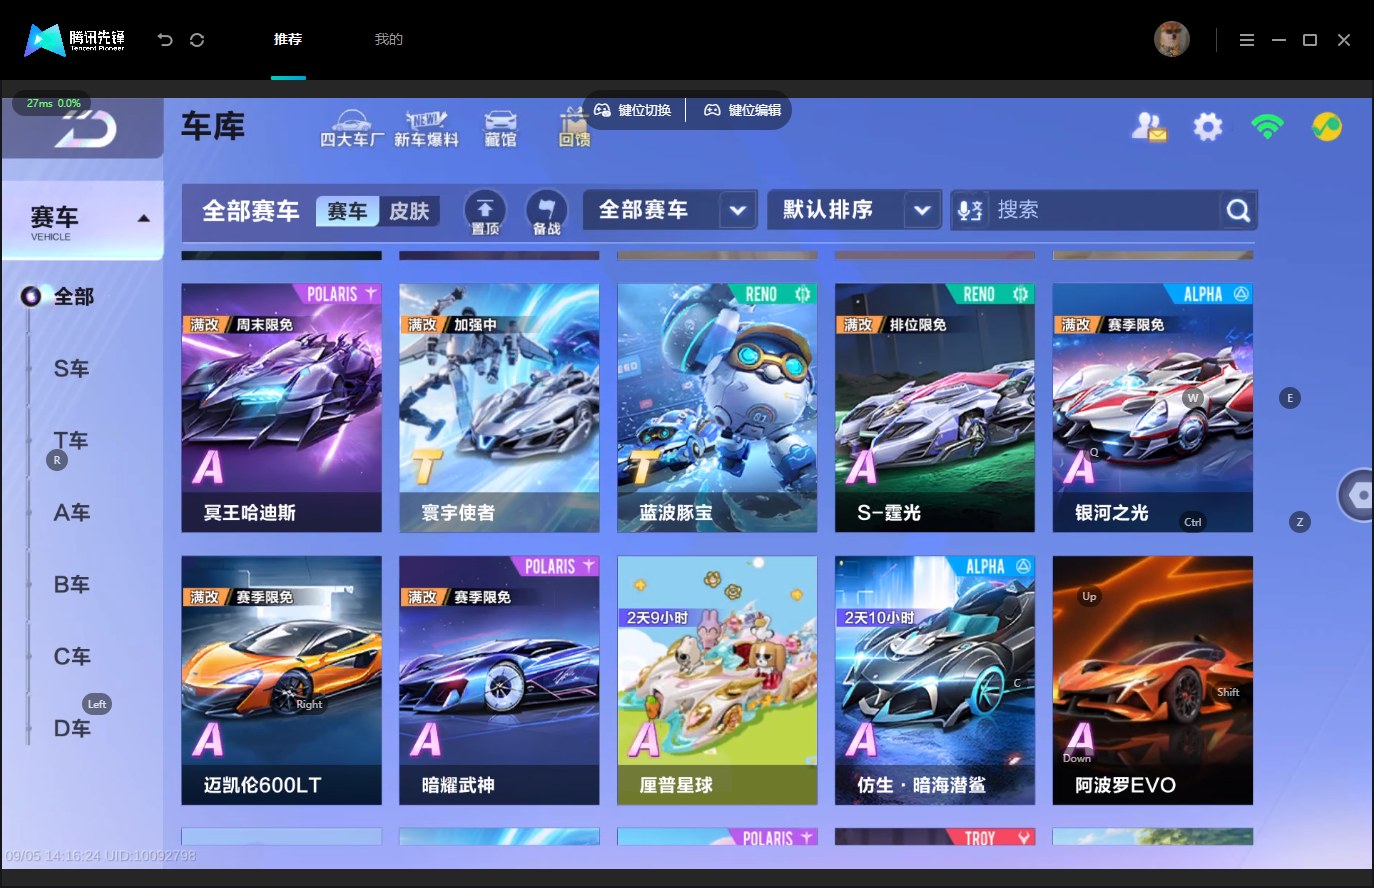Switch to the 我的 tab
Image resolution: width=1374 pixels, height=888 pixels.
(x=388, y=39)
